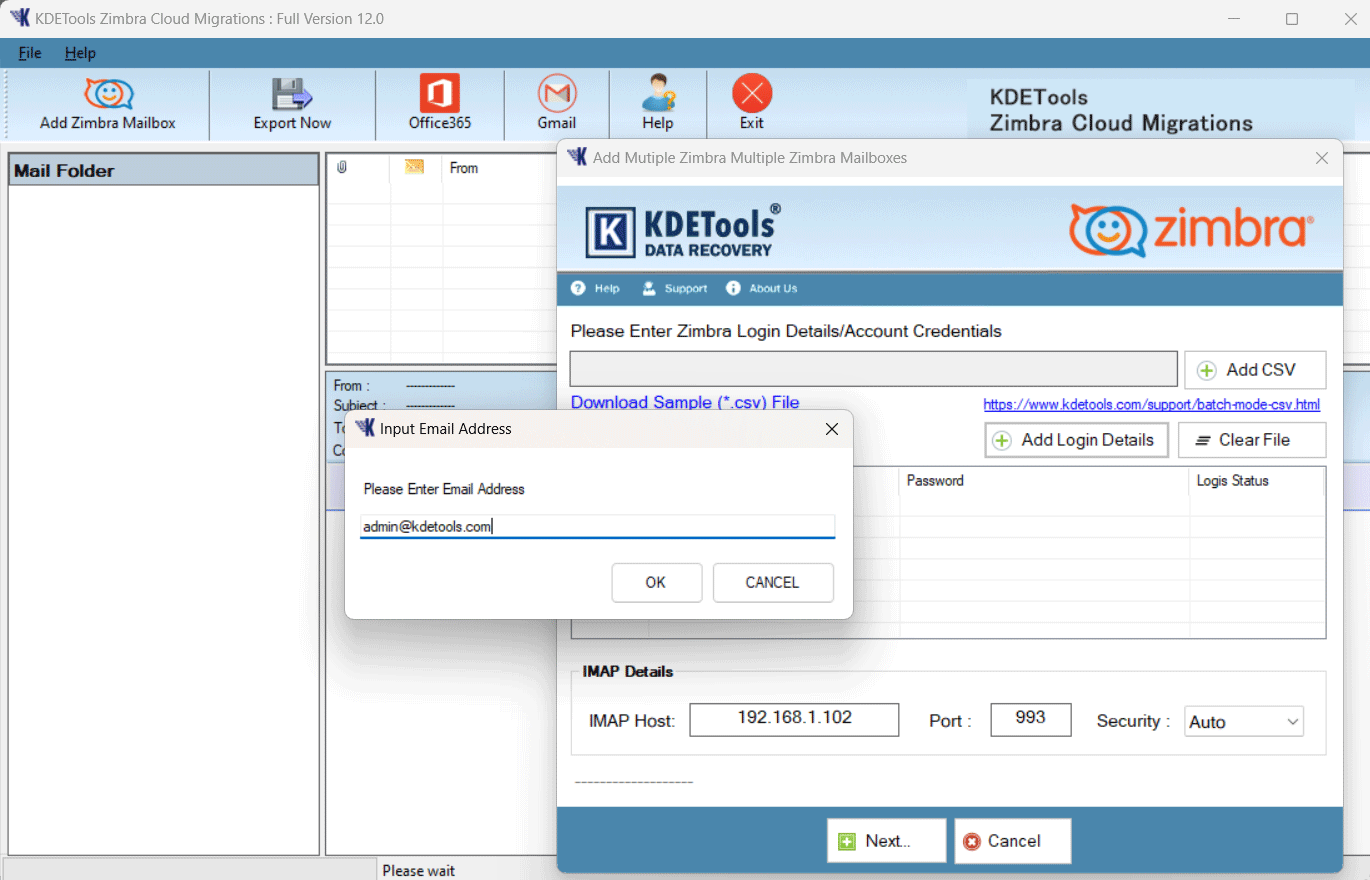The width and height of the screenshot is (1370, 880).
Task: Click the From column header
Action: 464,168
